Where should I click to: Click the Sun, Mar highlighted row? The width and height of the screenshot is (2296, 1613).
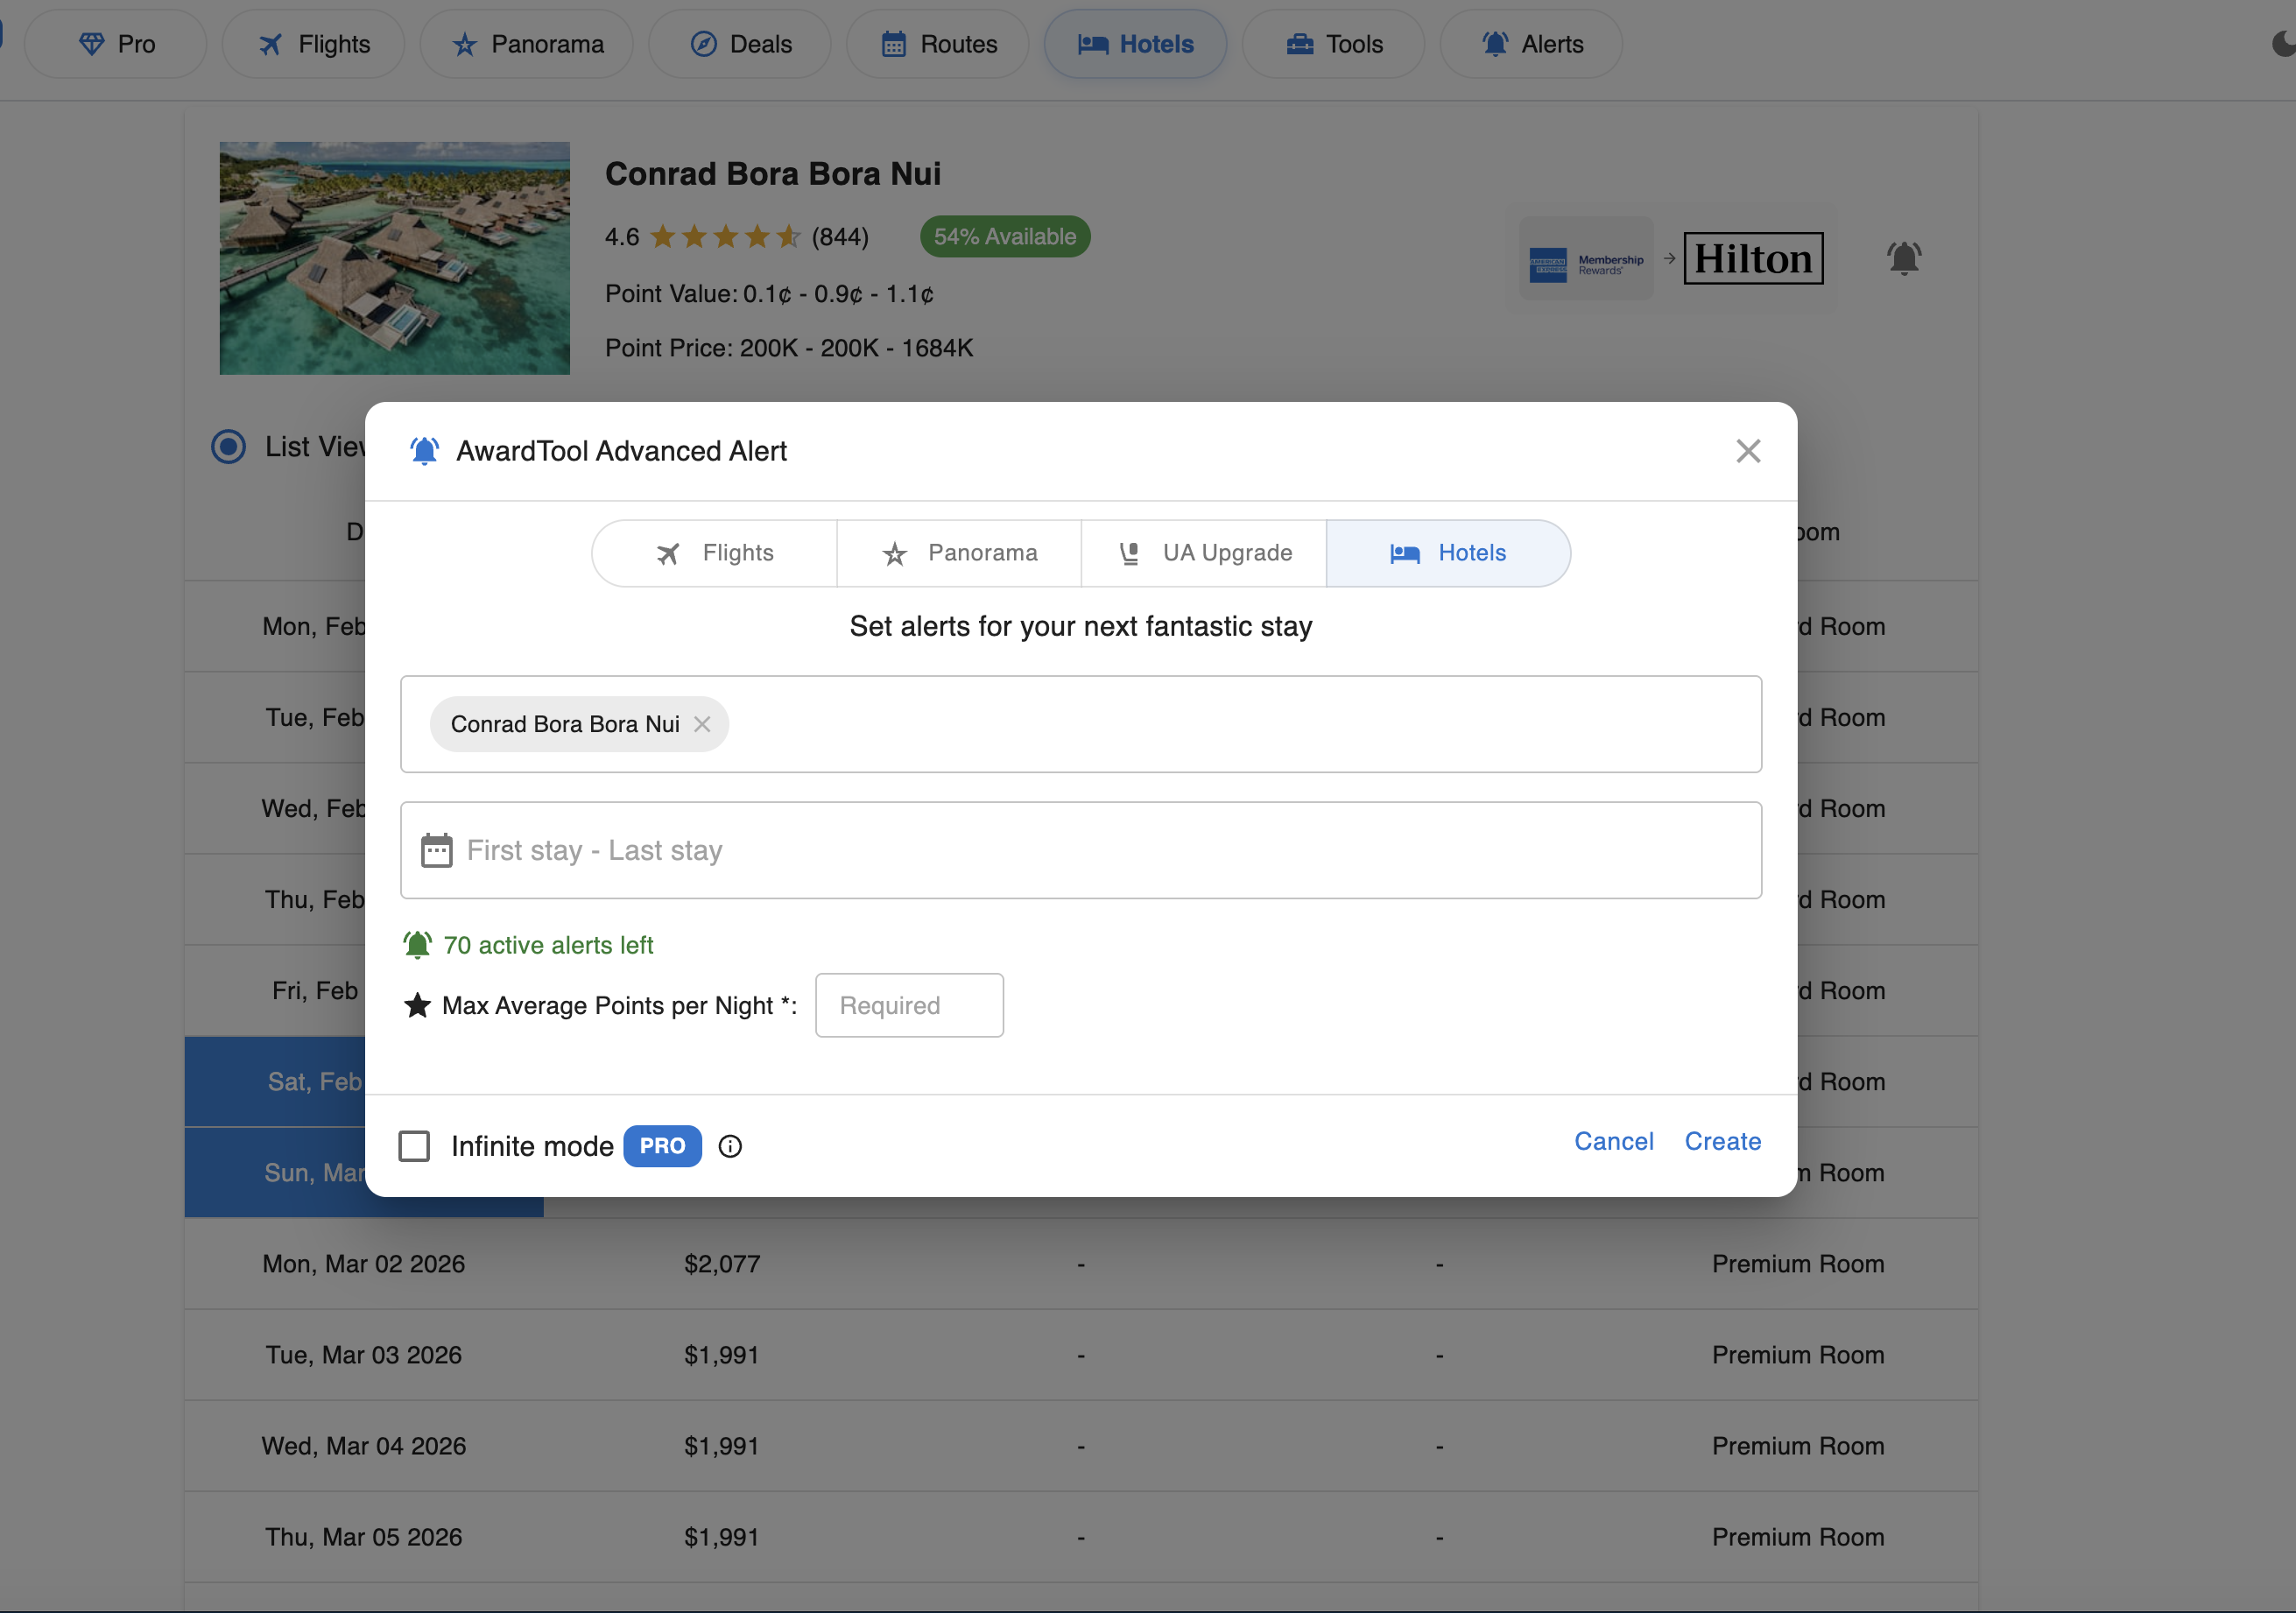275,1173
